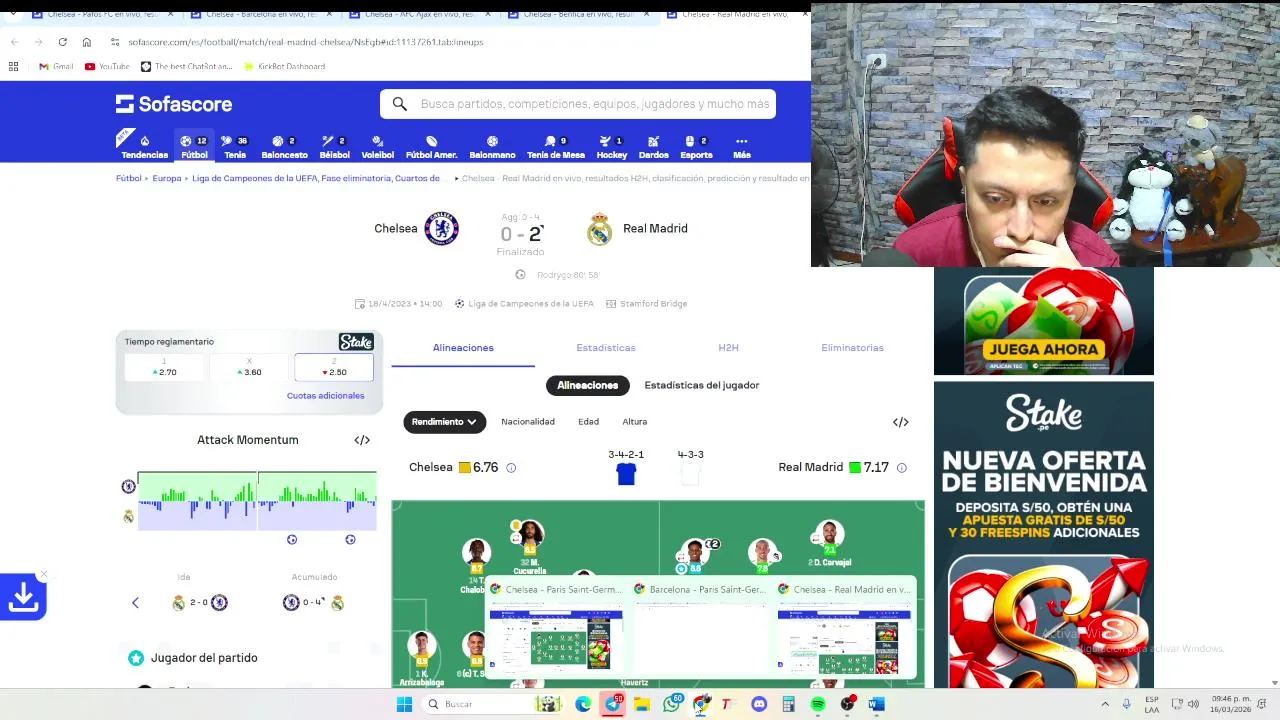Click the Sofascore logo

click(x=174, y=104)
